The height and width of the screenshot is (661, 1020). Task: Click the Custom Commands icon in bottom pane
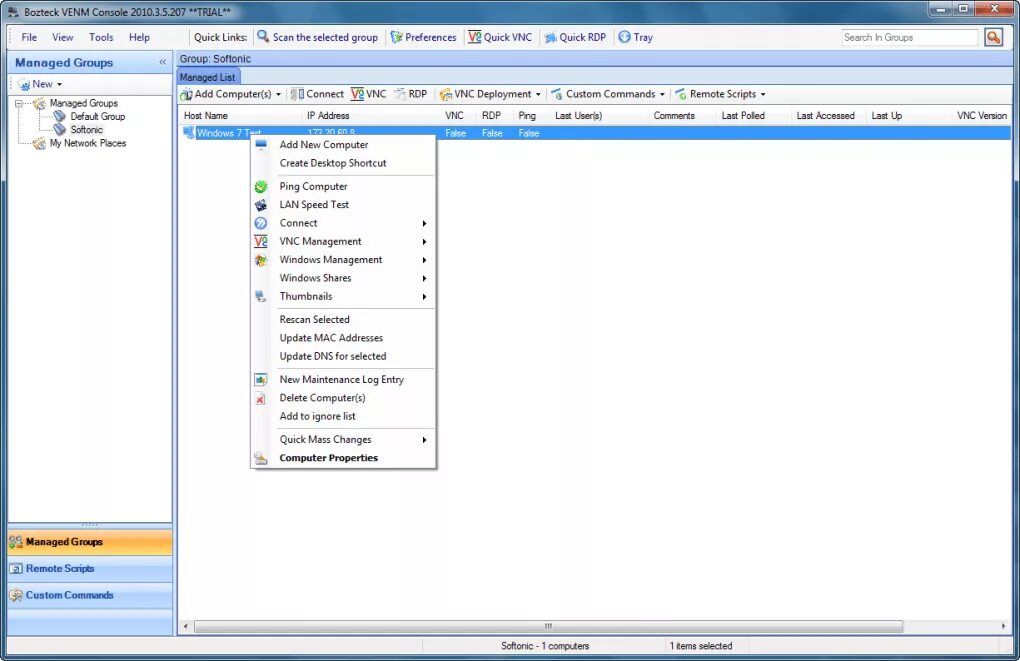click(16, 595)
